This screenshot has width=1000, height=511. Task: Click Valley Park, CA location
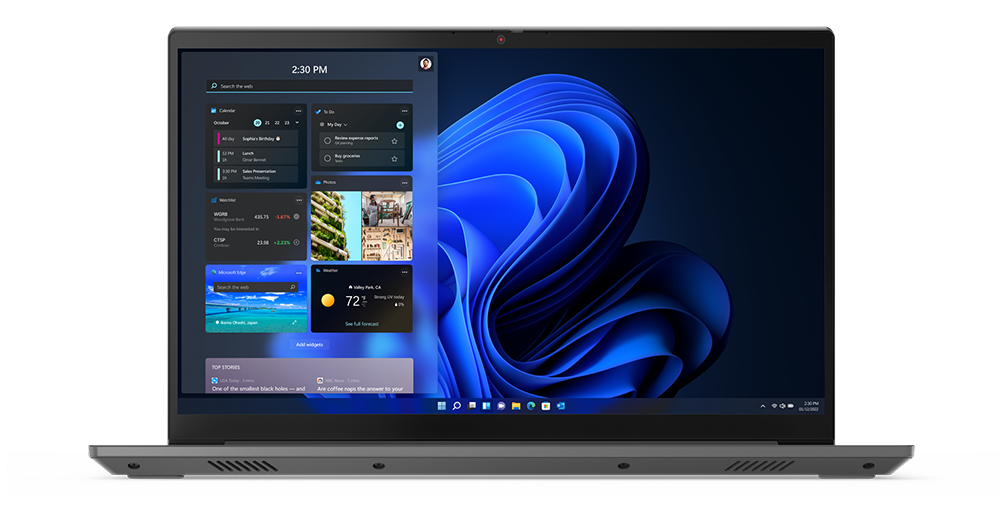pyautogui.click(x=366, y=287)
